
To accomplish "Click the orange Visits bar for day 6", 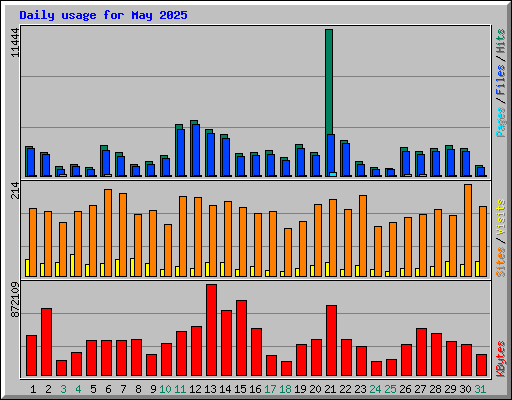I will click(x=108, y=233).
